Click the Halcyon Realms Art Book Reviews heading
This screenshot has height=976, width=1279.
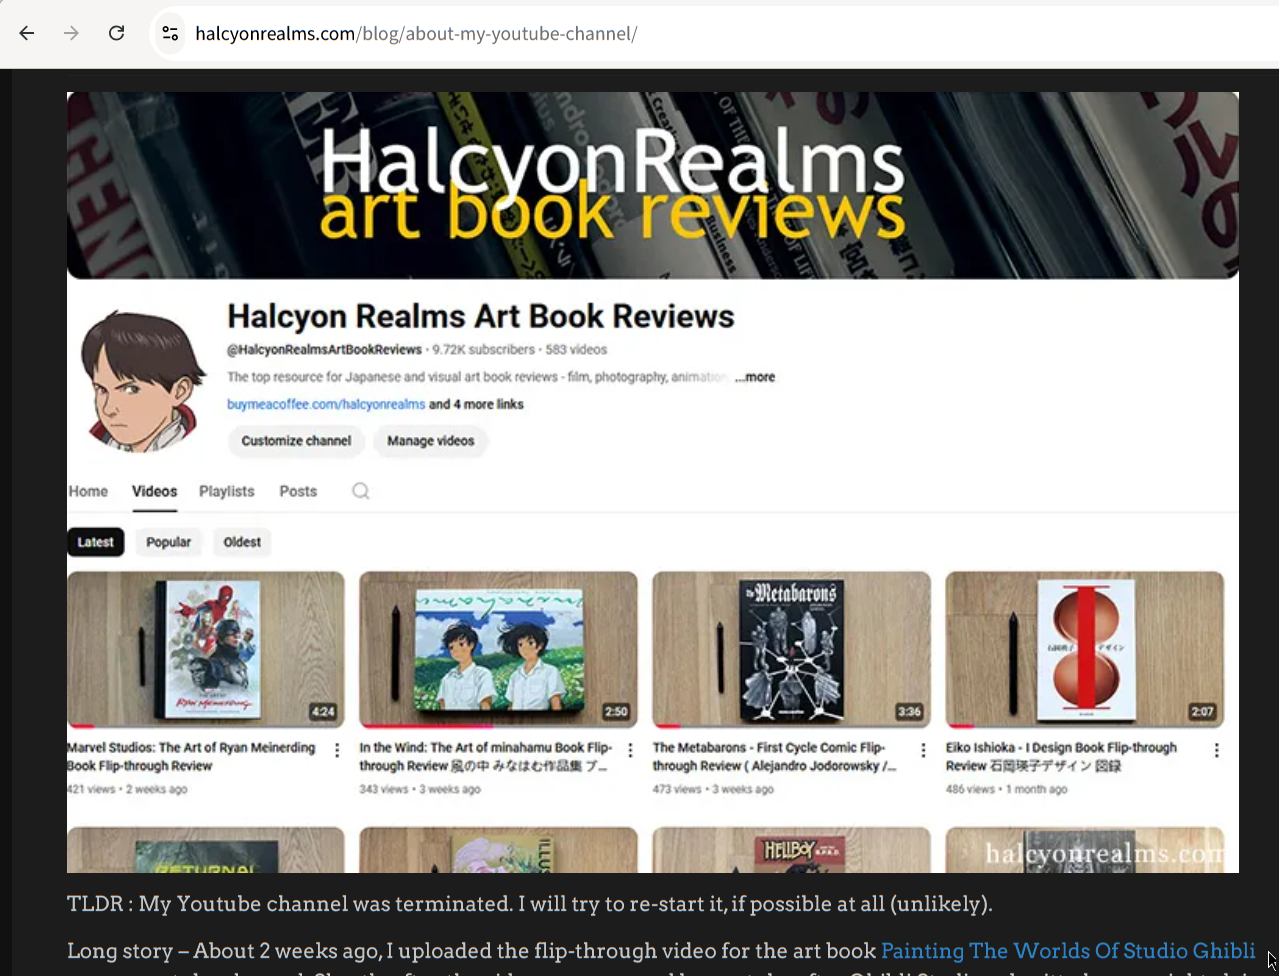point(481,316)
